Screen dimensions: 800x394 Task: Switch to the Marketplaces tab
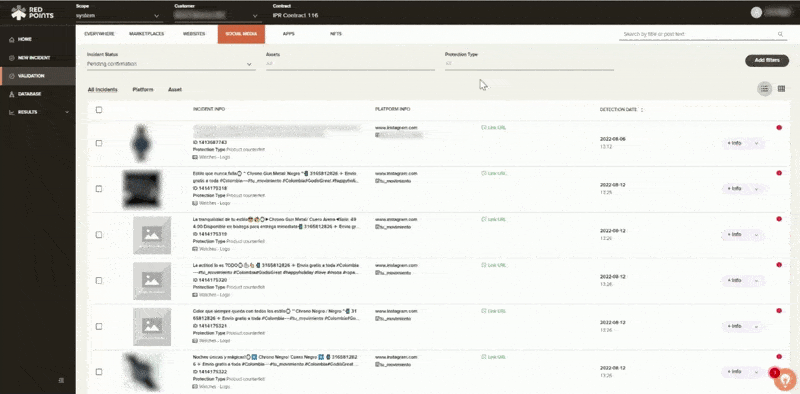pyautogui.click(x=146, y=34)
